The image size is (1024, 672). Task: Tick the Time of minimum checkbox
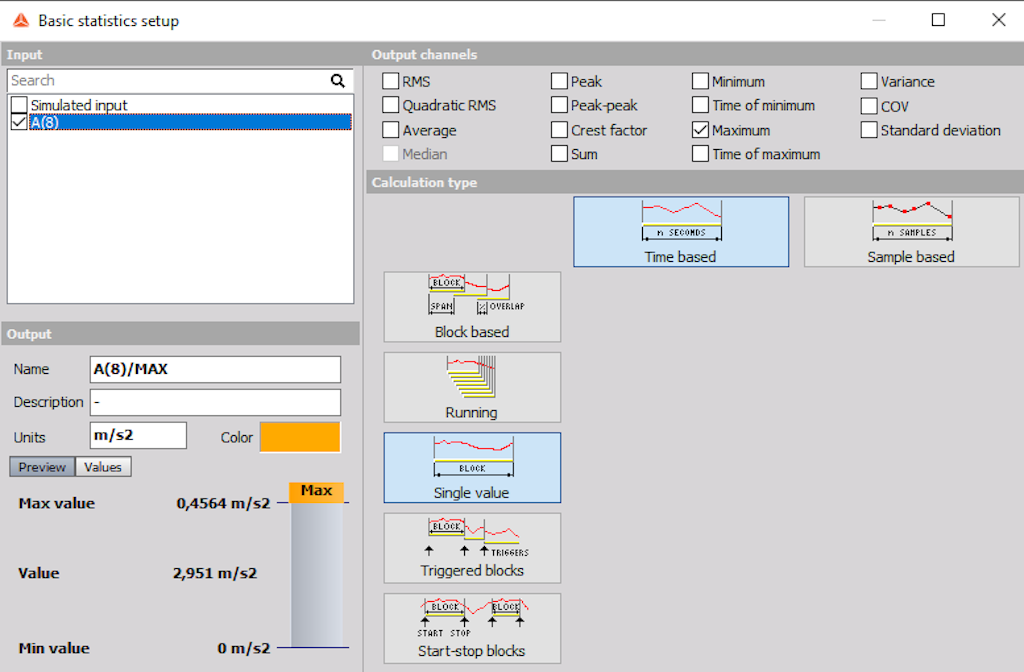point(700,105)
